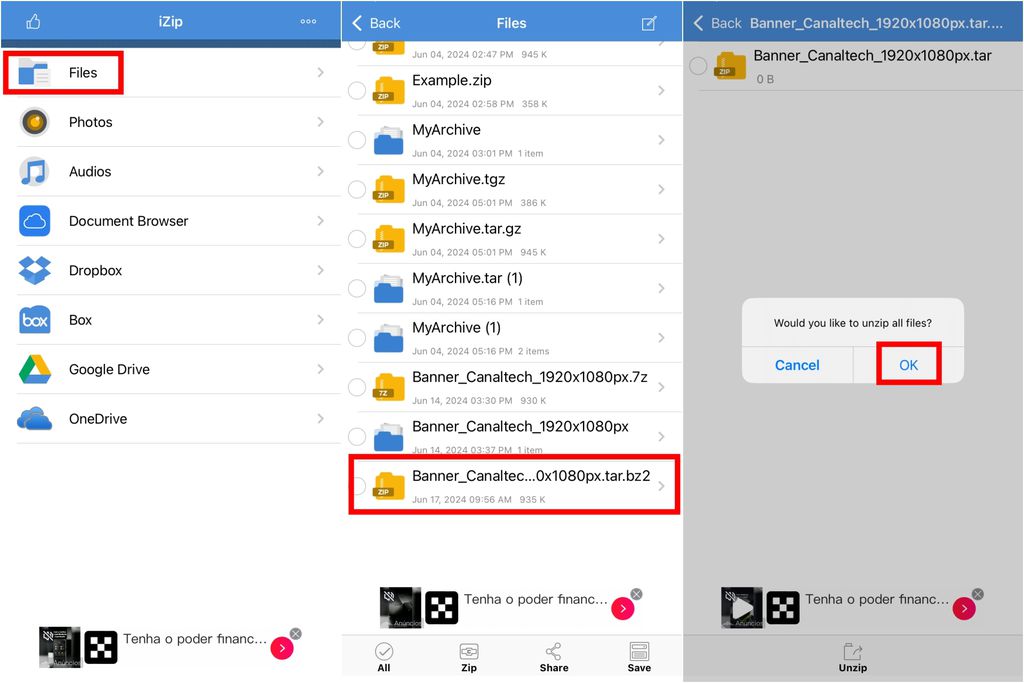Expand the MyArchive folder

[660, 139]
